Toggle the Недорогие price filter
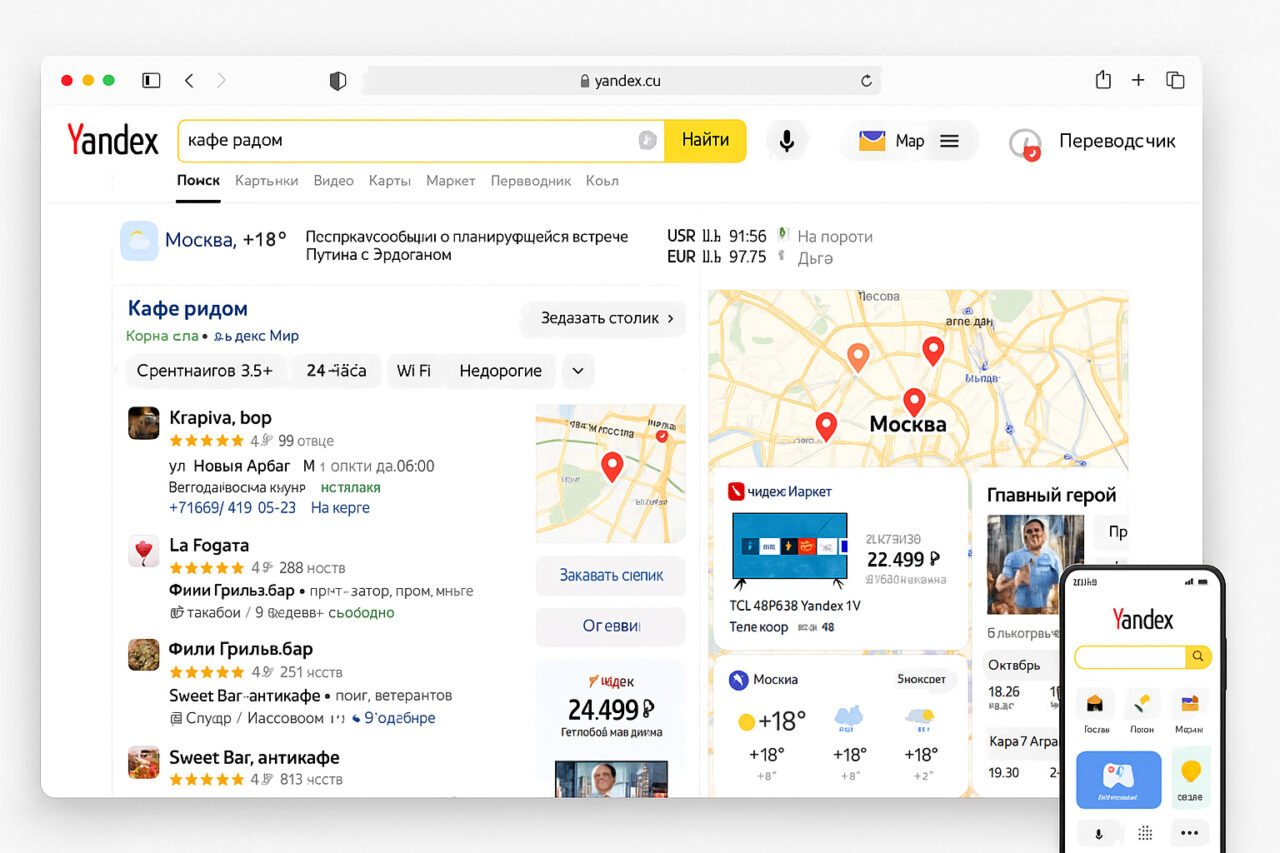 pyautogui.click(x=500, y=370)
